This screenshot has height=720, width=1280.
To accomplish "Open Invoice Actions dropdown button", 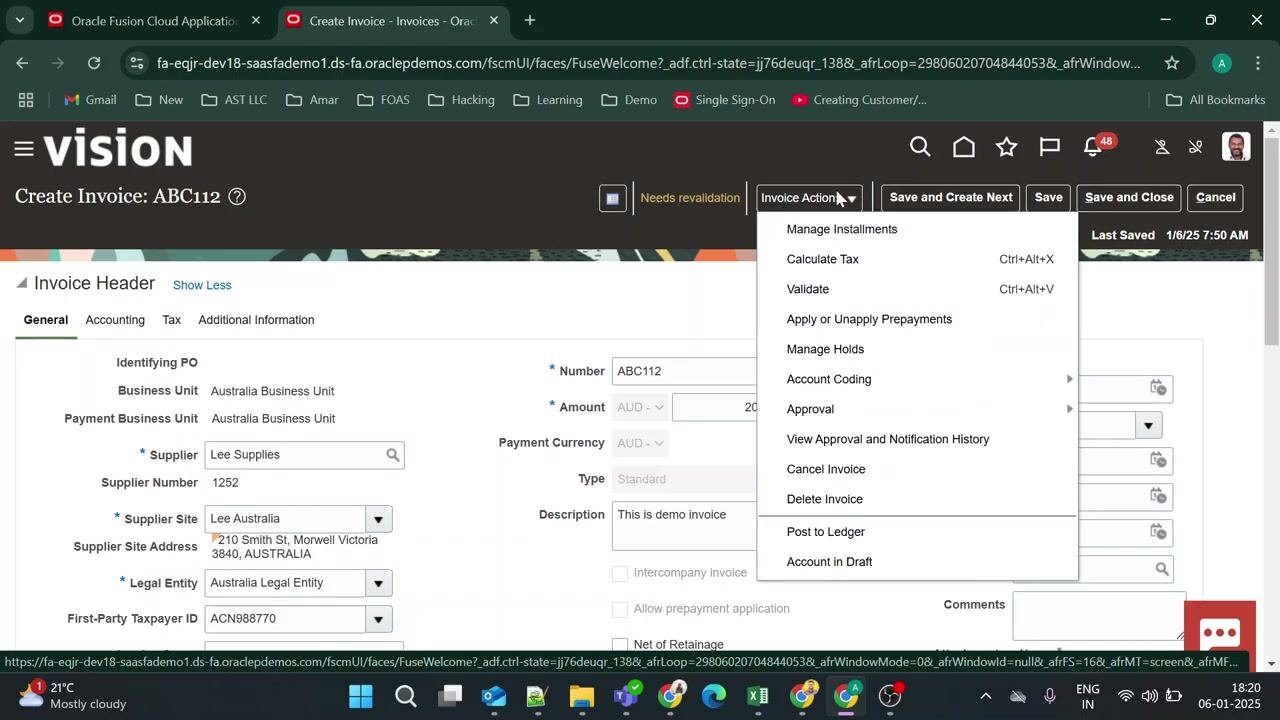I will 808,198.
